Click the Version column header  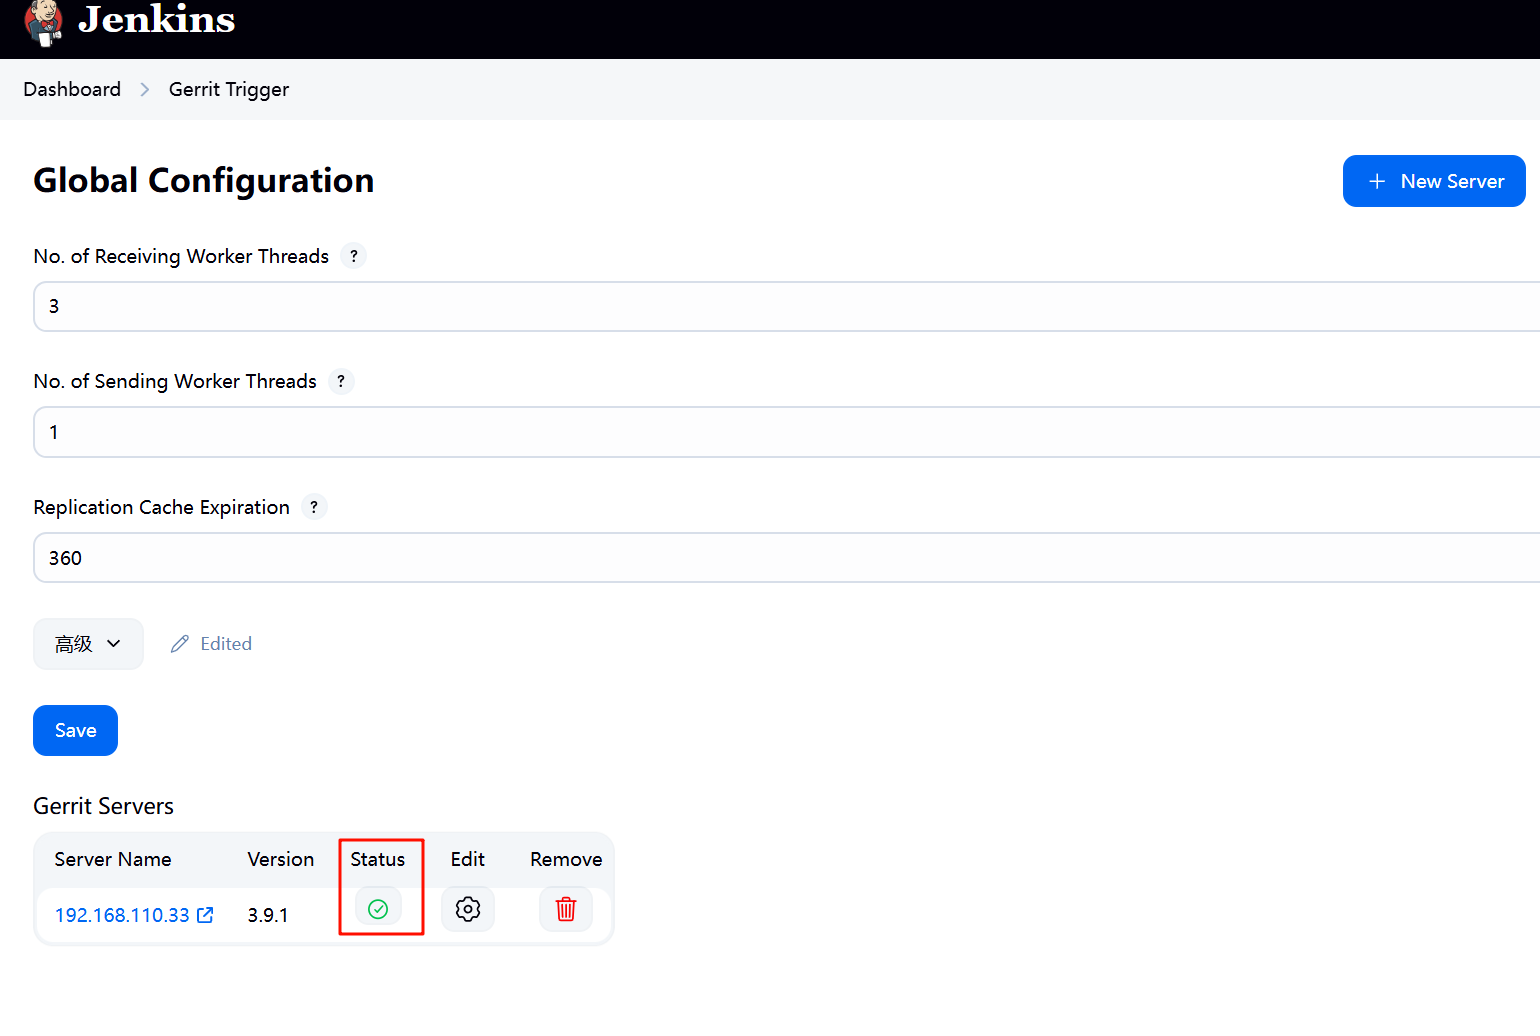tap(281, 859)
